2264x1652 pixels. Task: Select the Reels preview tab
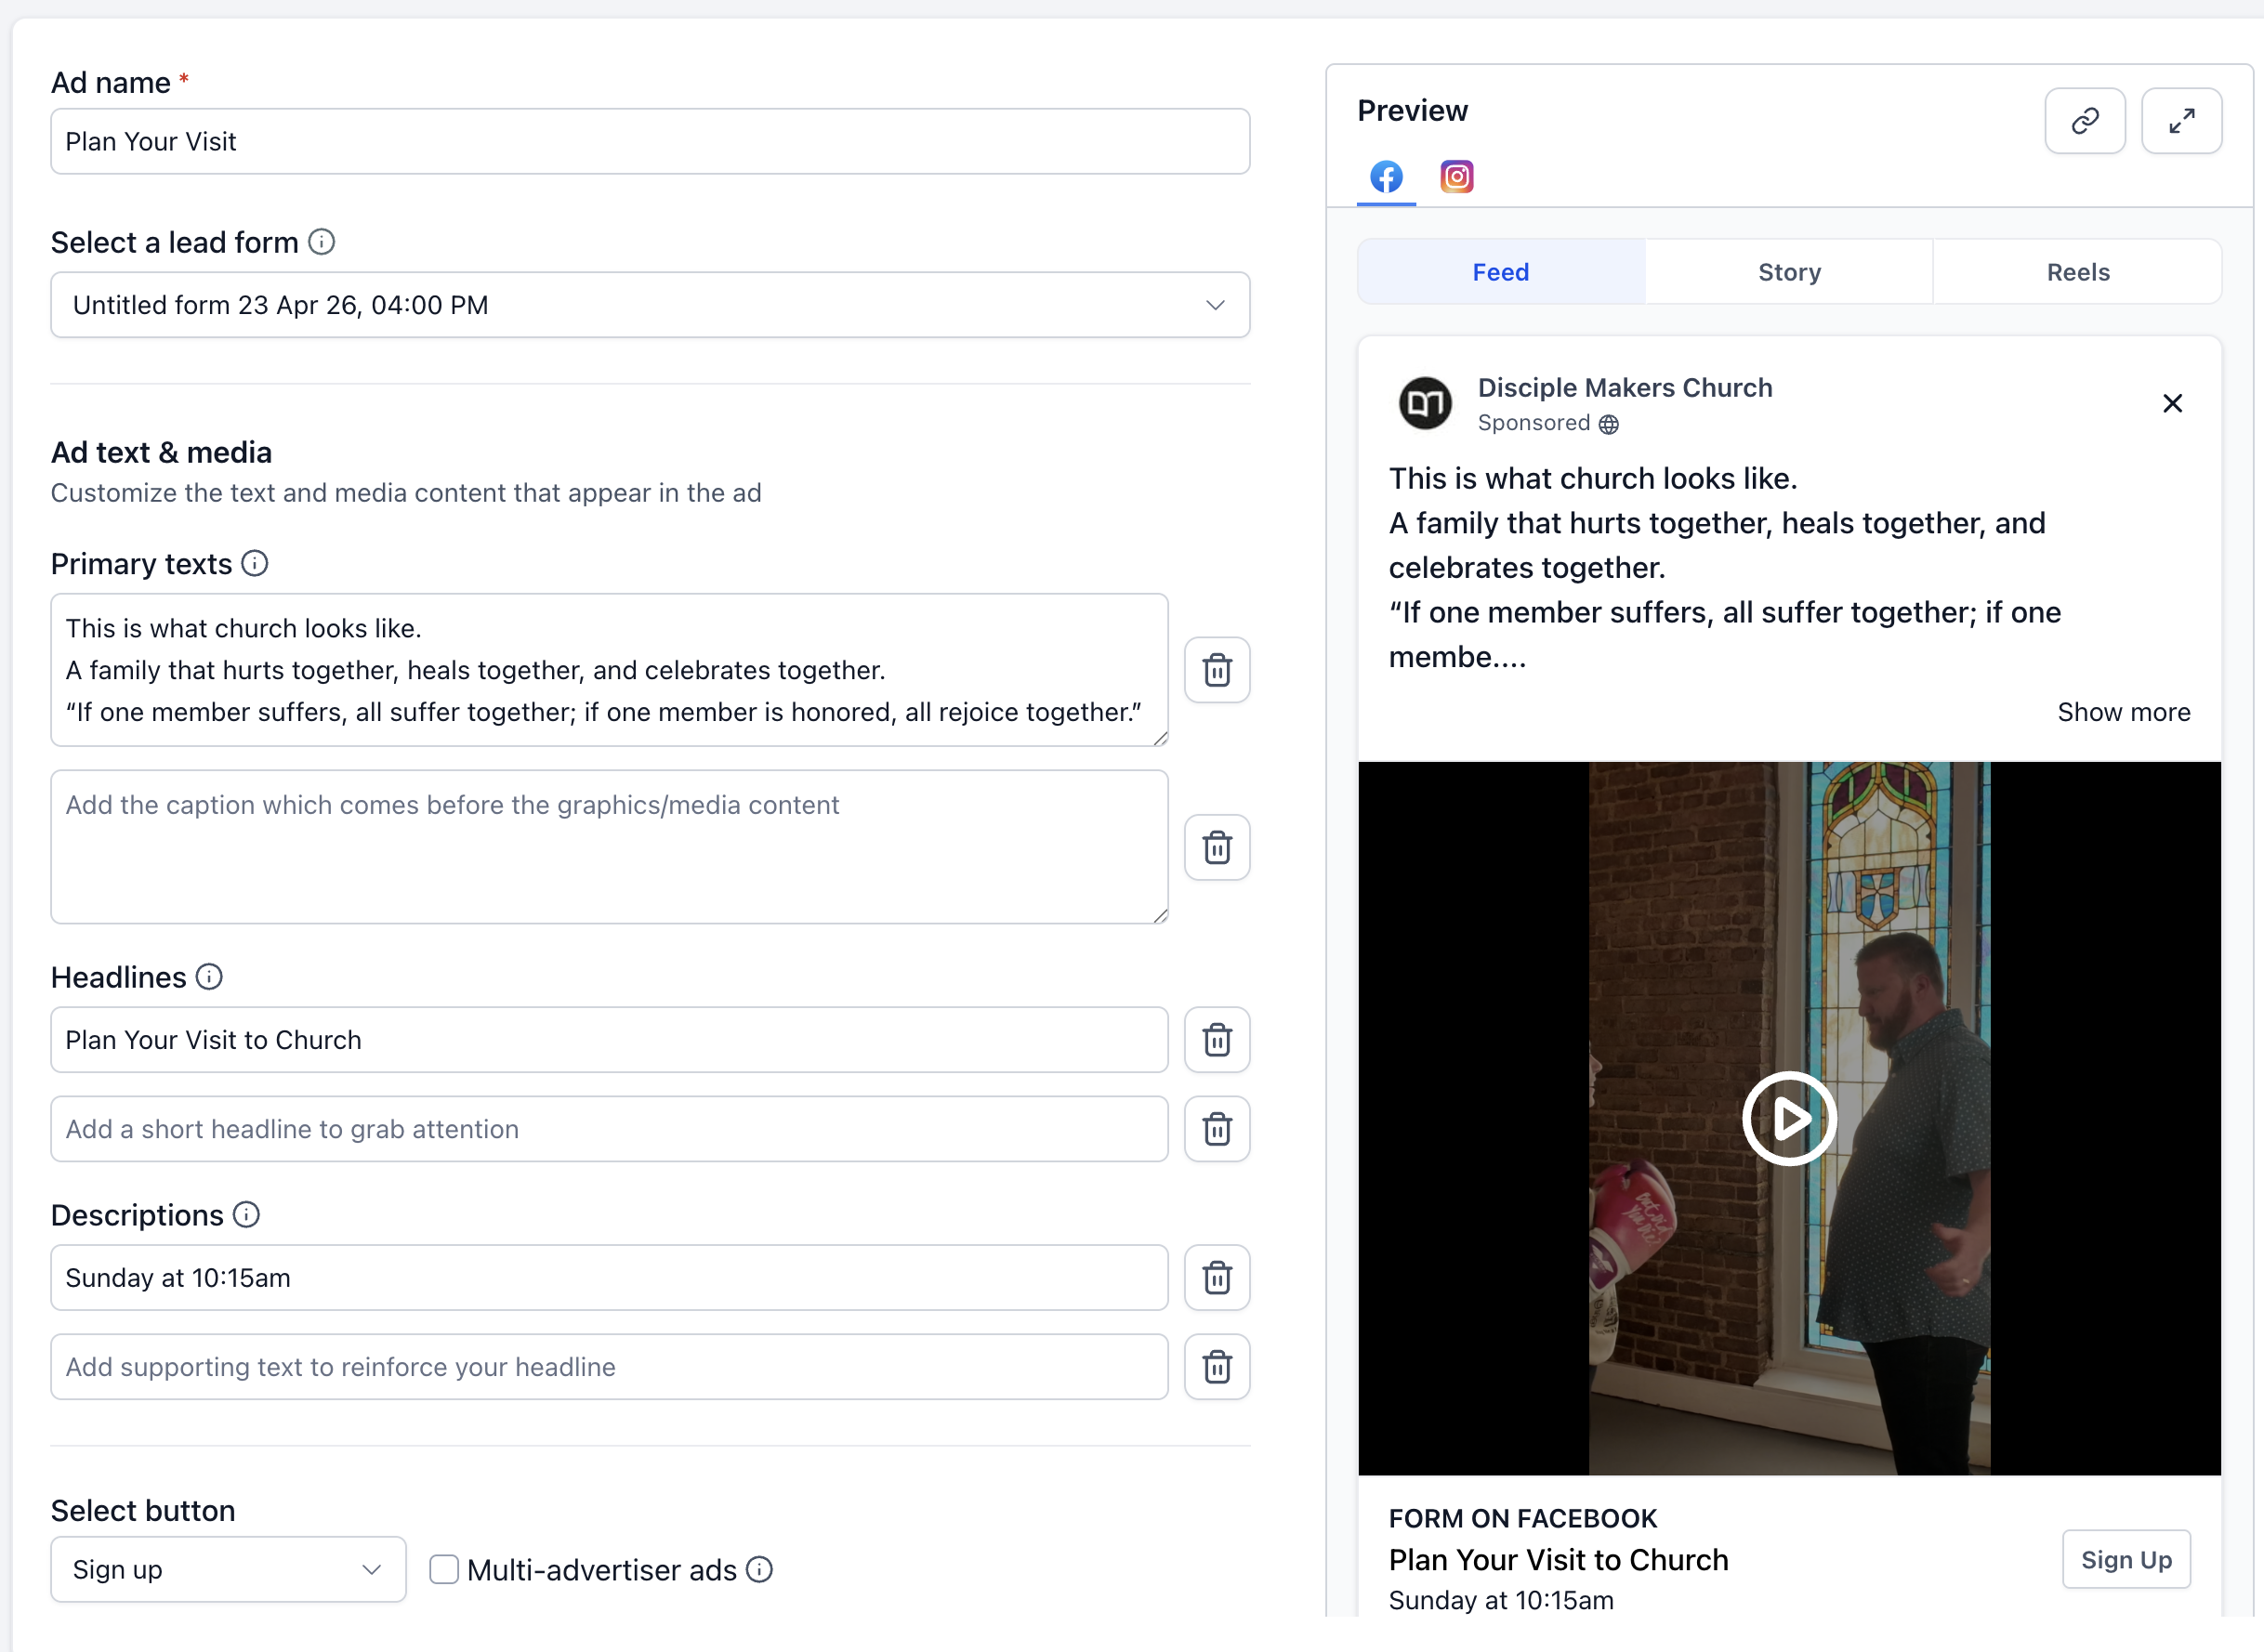(x=2078, y=272)
